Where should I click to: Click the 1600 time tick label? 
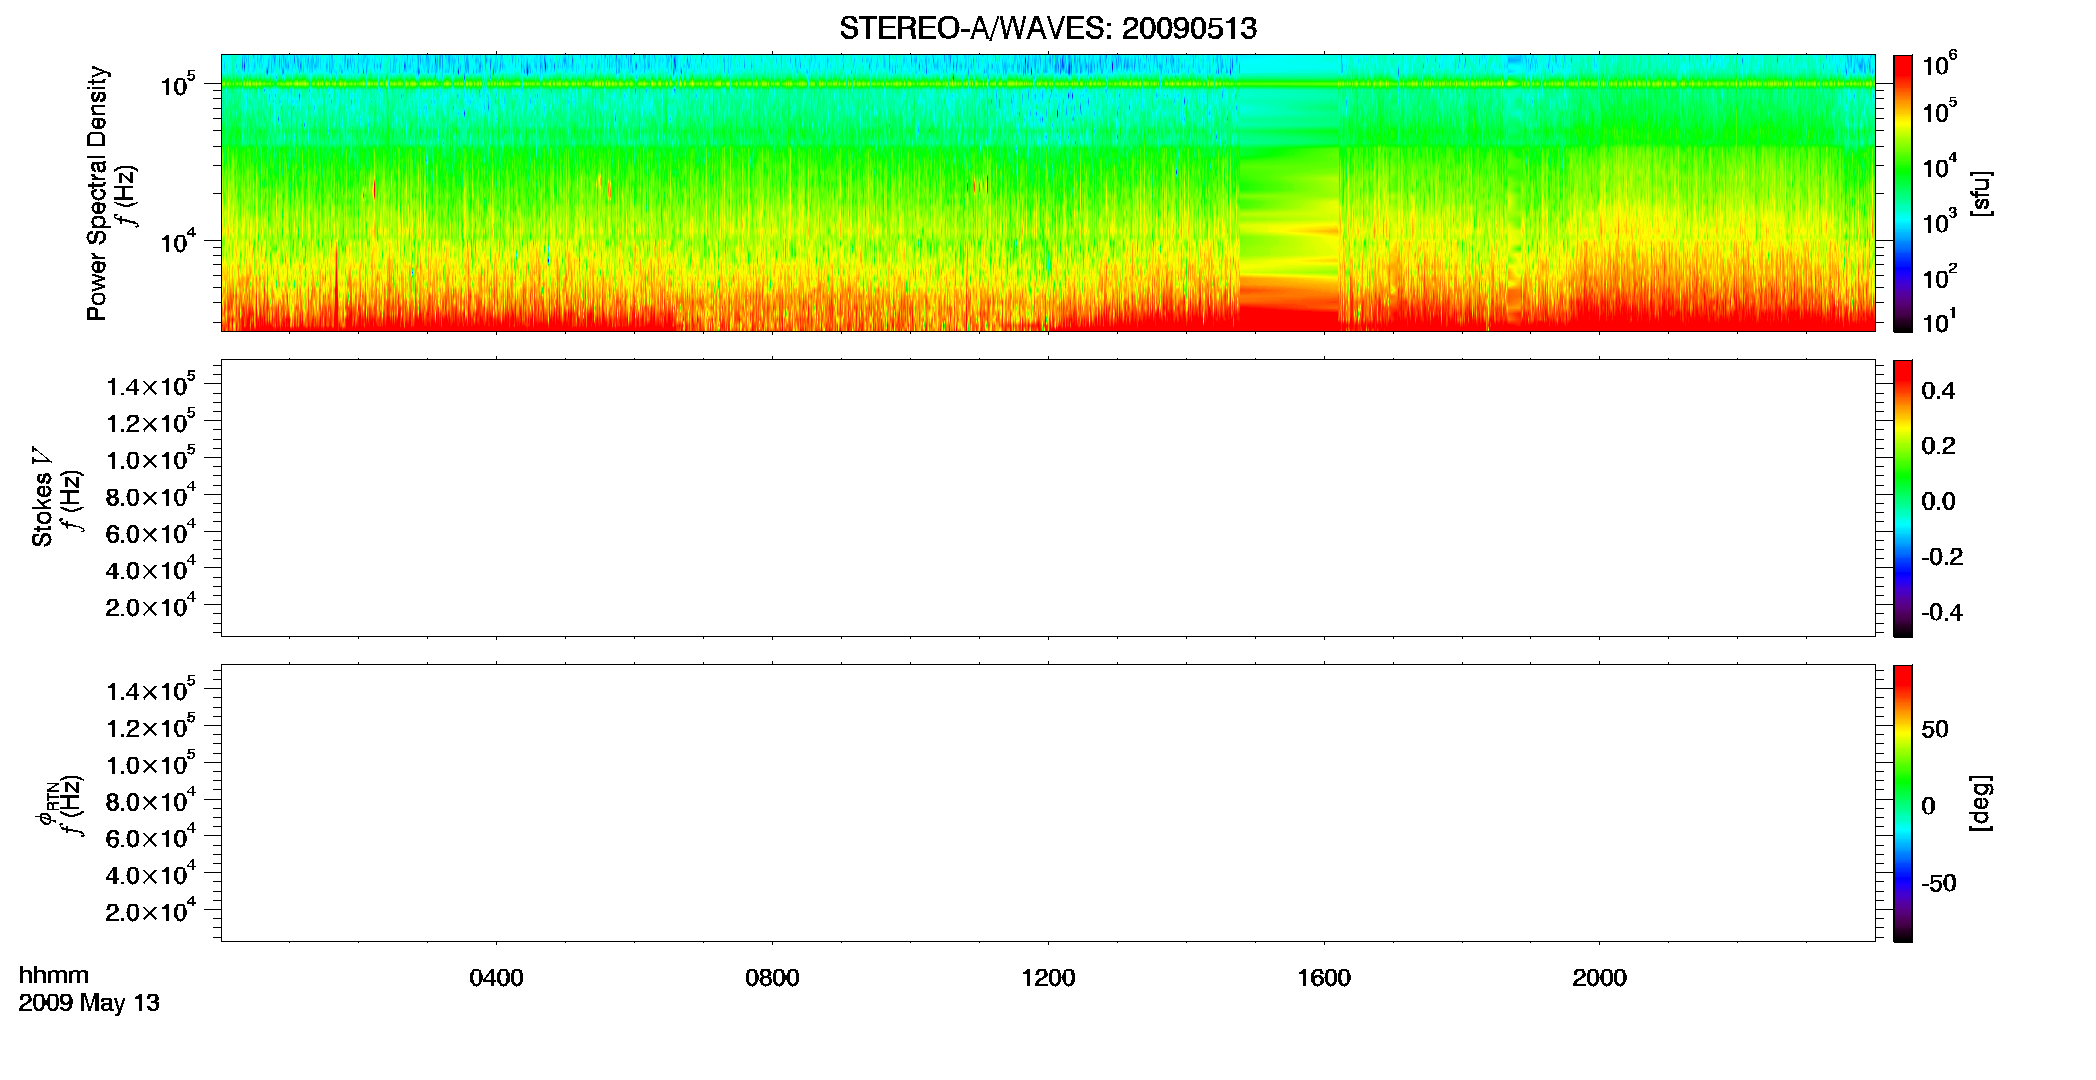coord(1324,978)
